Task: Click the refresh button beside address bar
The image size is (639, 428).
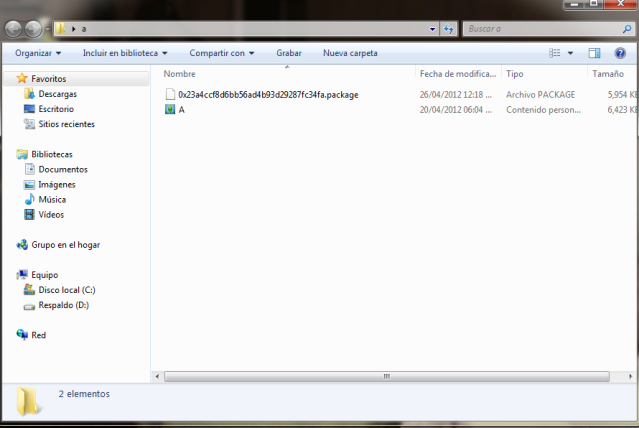Action: click(448, 29)
